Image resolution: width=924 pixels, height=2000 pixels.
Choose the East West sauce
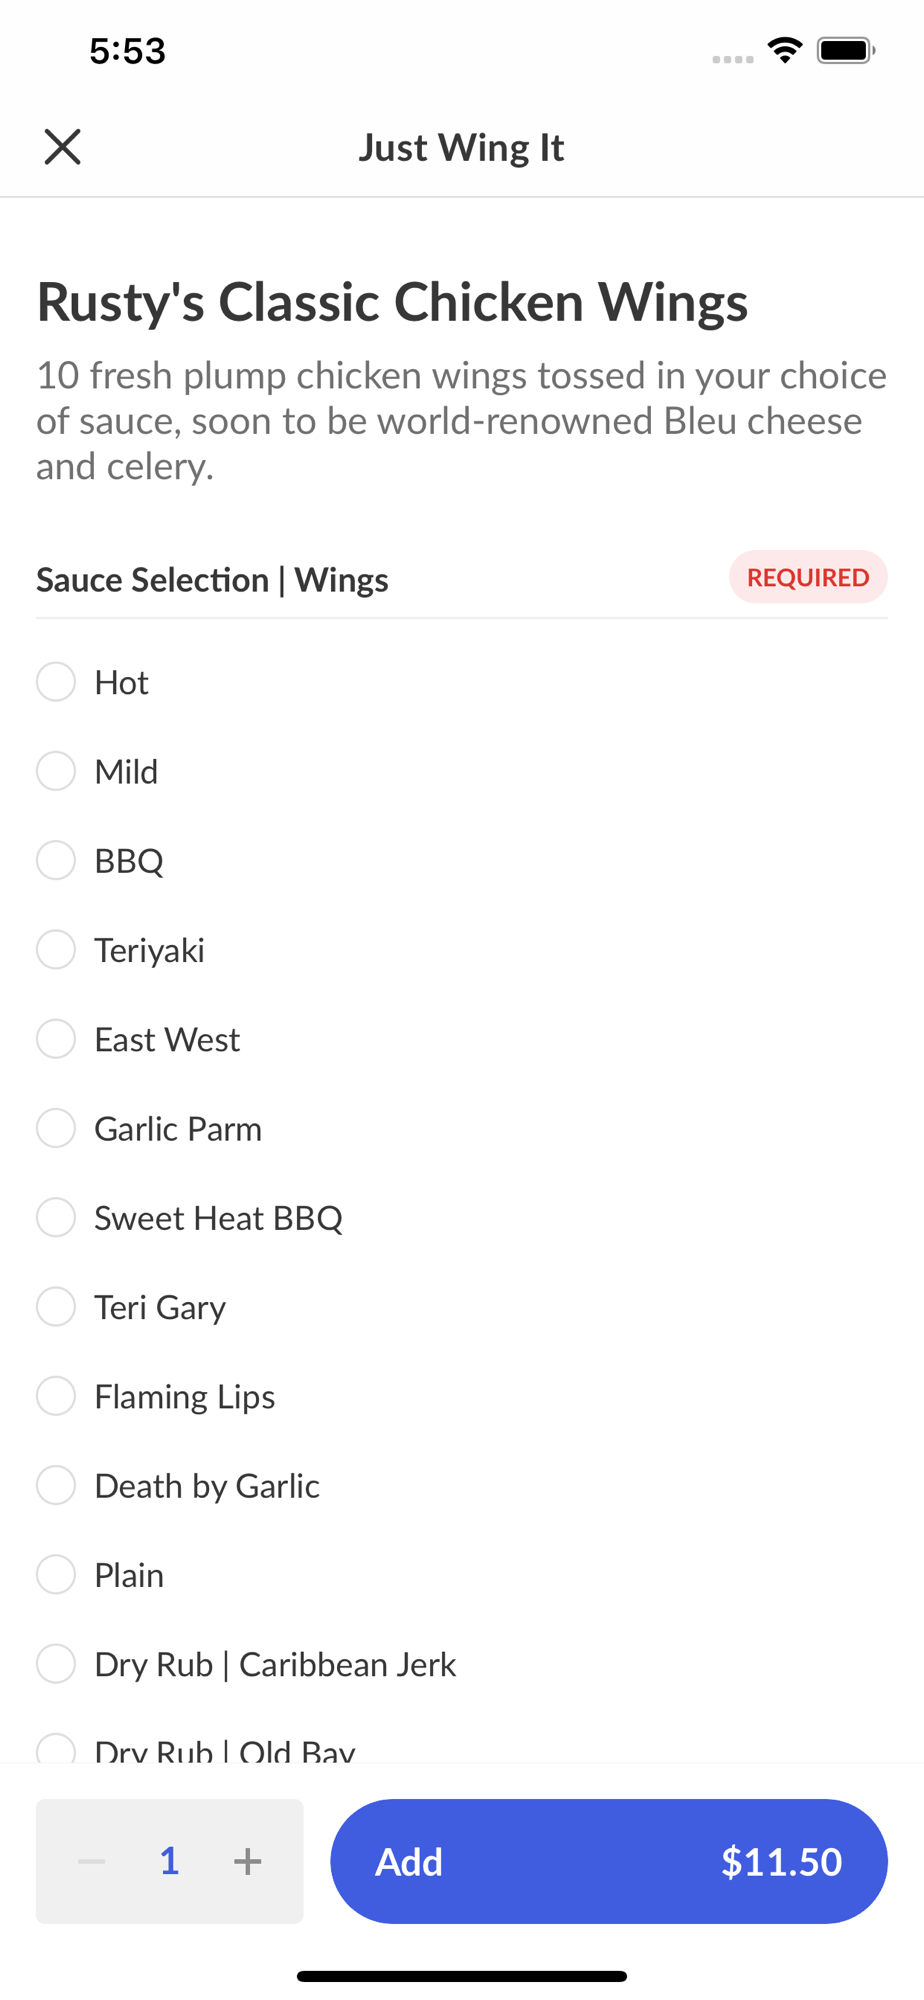[x=56, y=1039]
